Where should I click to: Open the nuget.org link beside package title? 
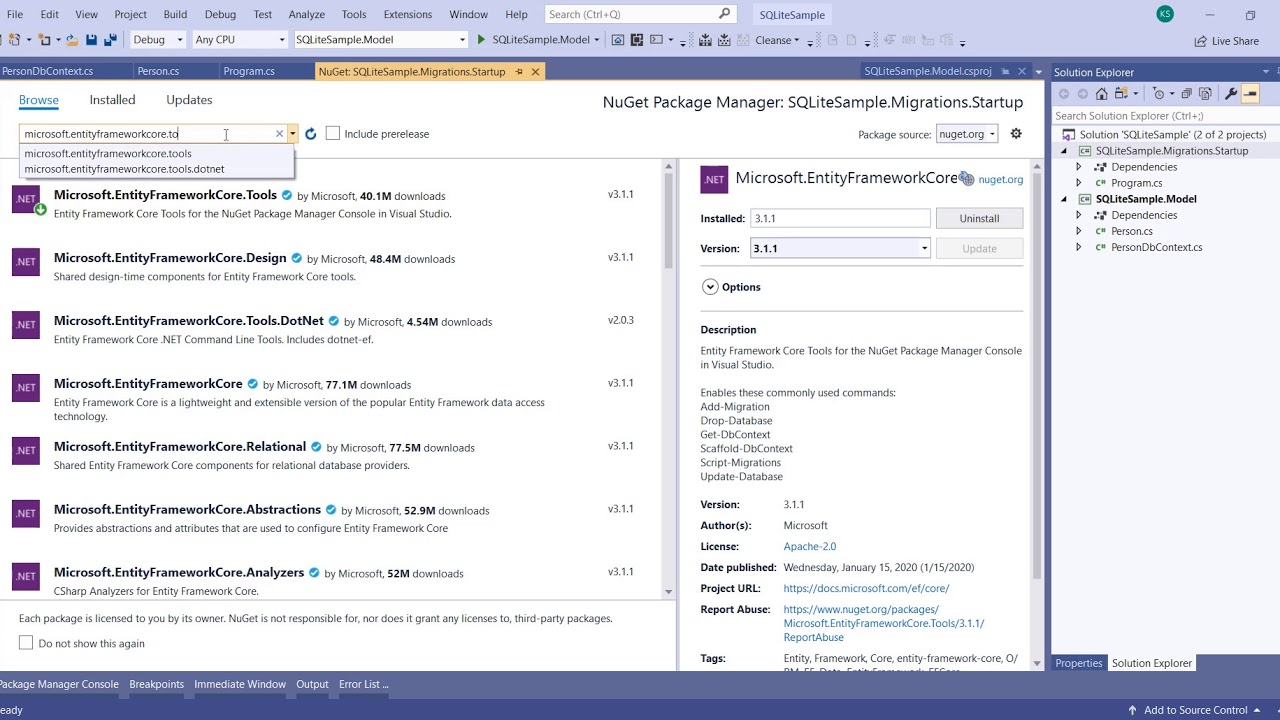(x=1001, y=180)
